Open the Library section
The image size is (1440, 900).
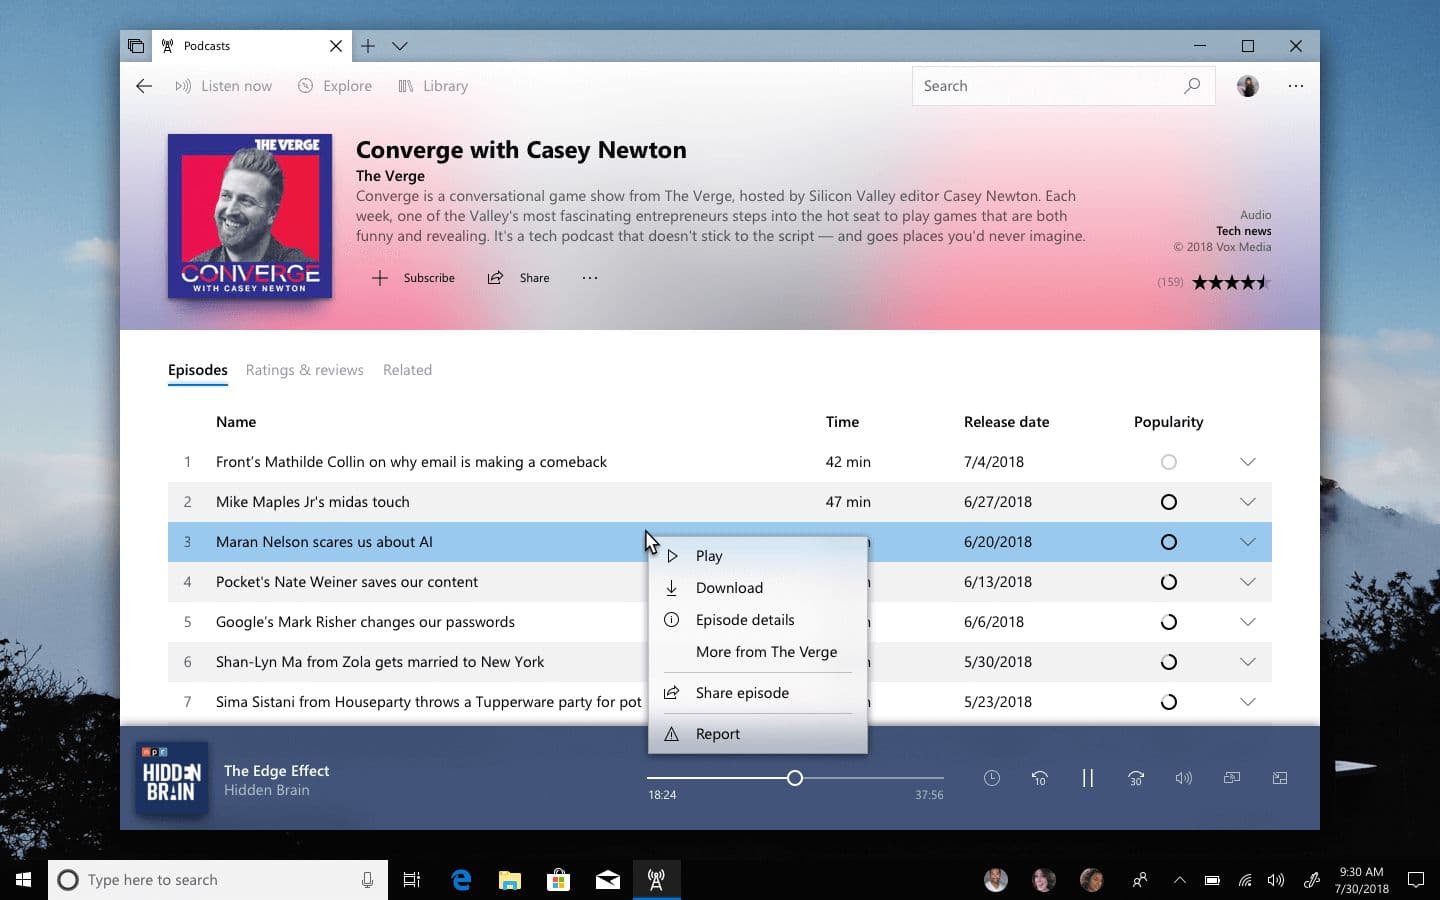pyautogui.click(x=433, y=86)
